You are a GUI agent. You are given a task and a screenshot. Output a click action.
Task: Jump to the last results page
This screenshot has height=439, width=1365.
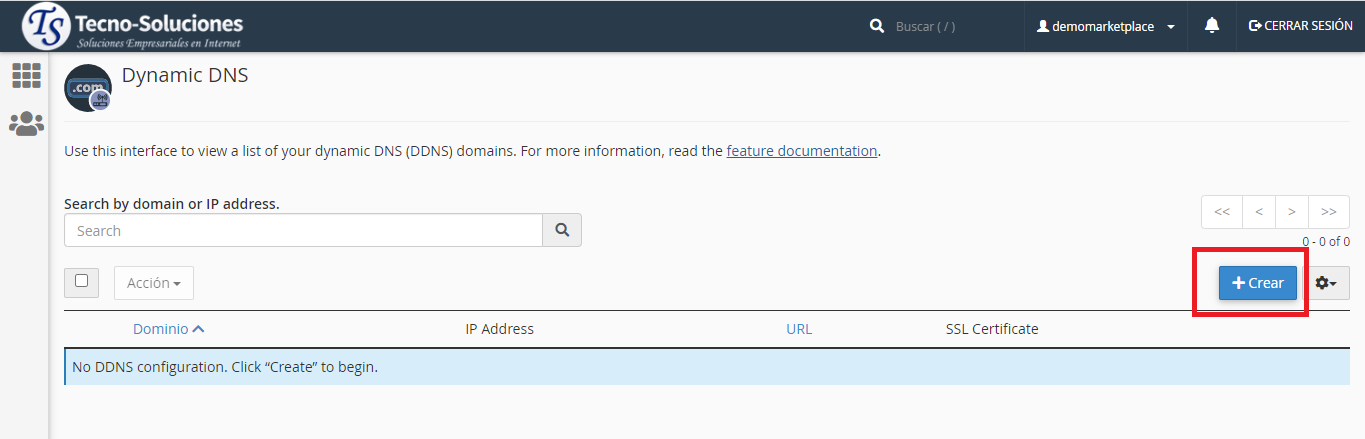point(1329,212)
